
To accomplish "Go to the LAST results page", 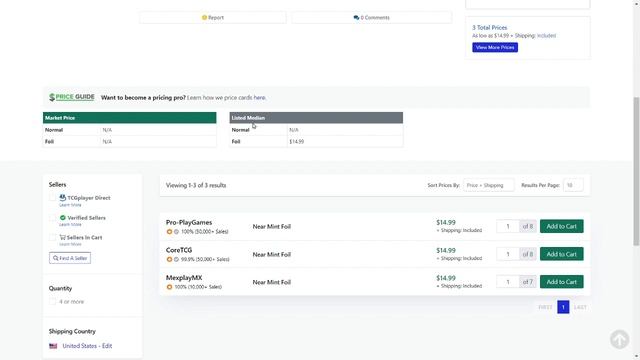I will click(580, 307).
